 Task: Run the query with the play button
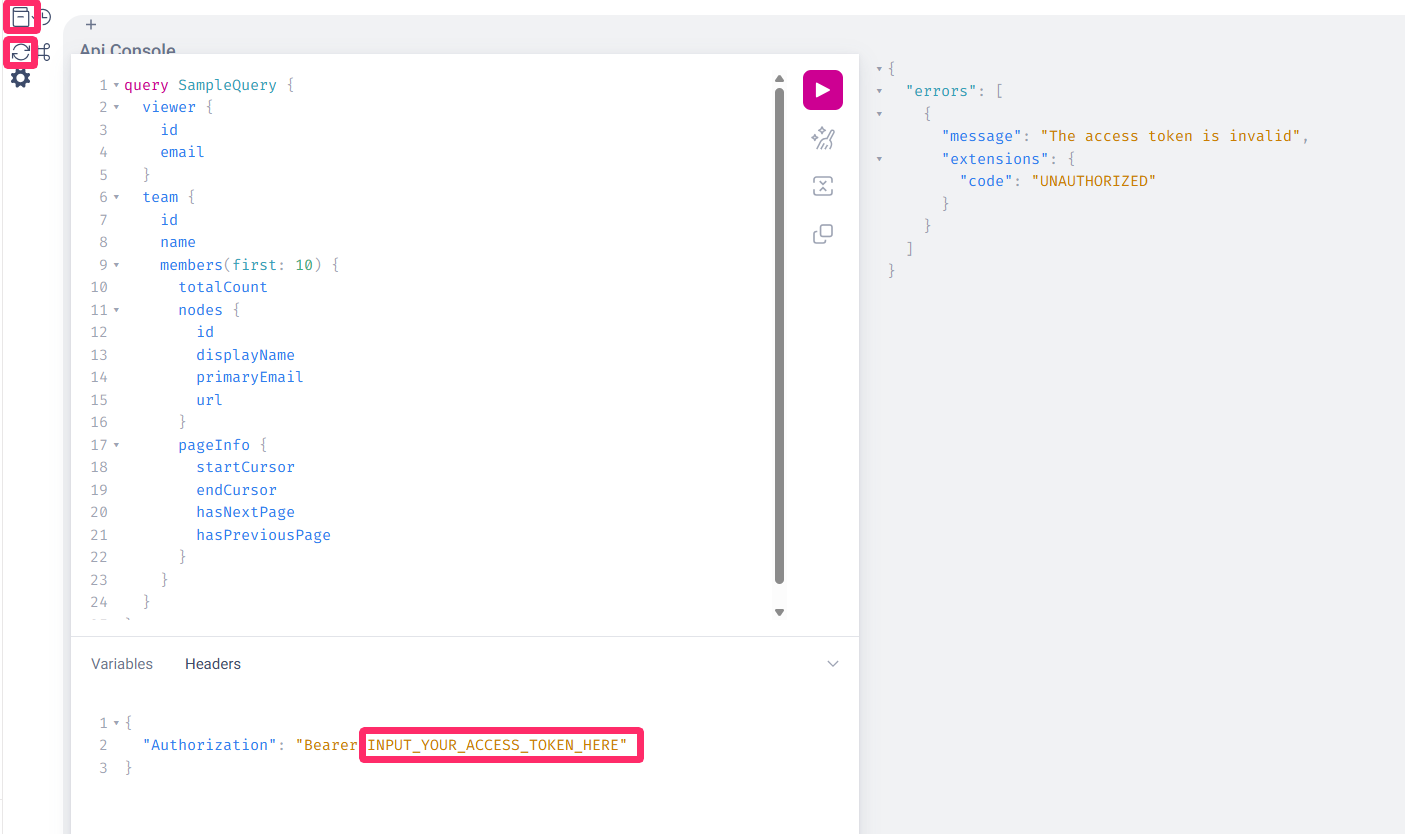tap(822, 90)
